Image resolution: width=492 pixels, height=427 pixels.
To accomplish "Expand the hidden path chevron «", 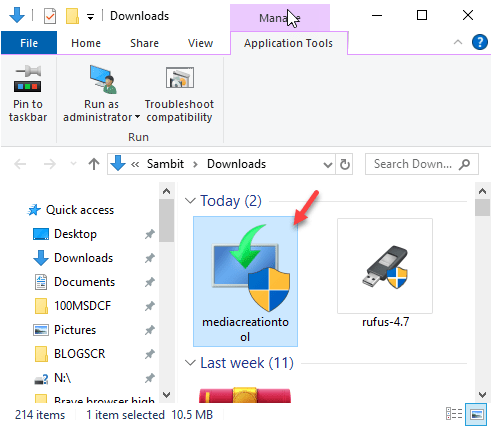I will click(x=135, y=164).
